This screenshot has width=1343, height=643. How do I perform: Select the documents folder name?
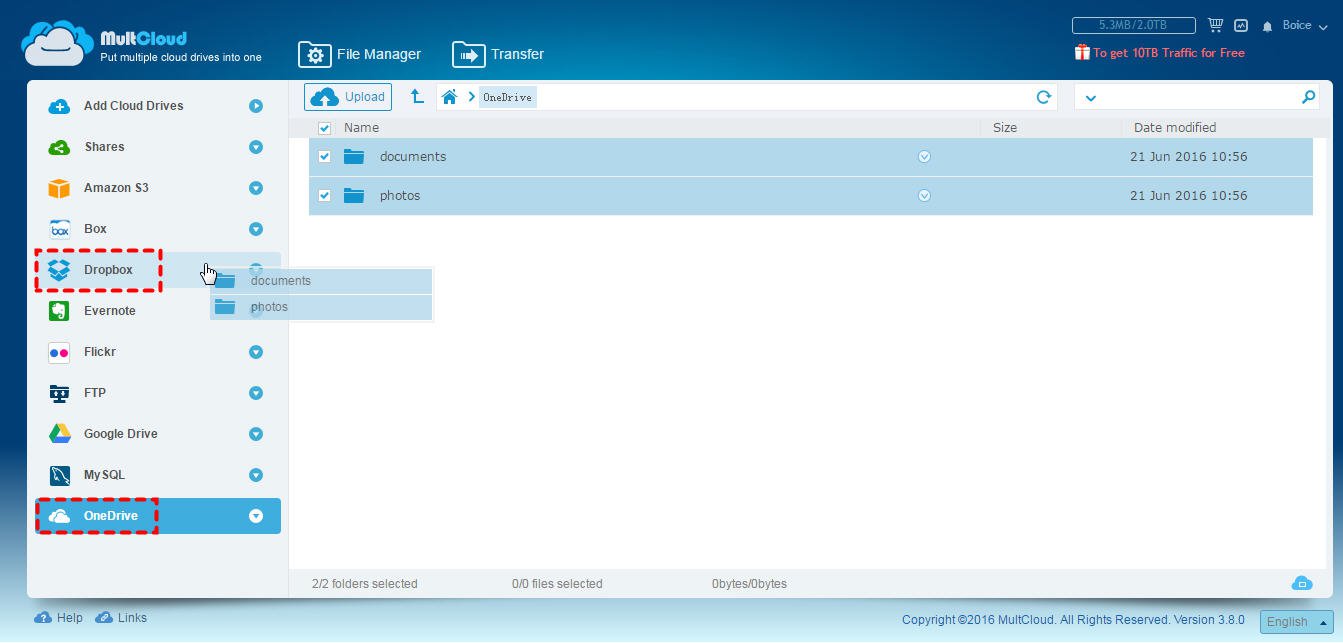pos(413,157)
